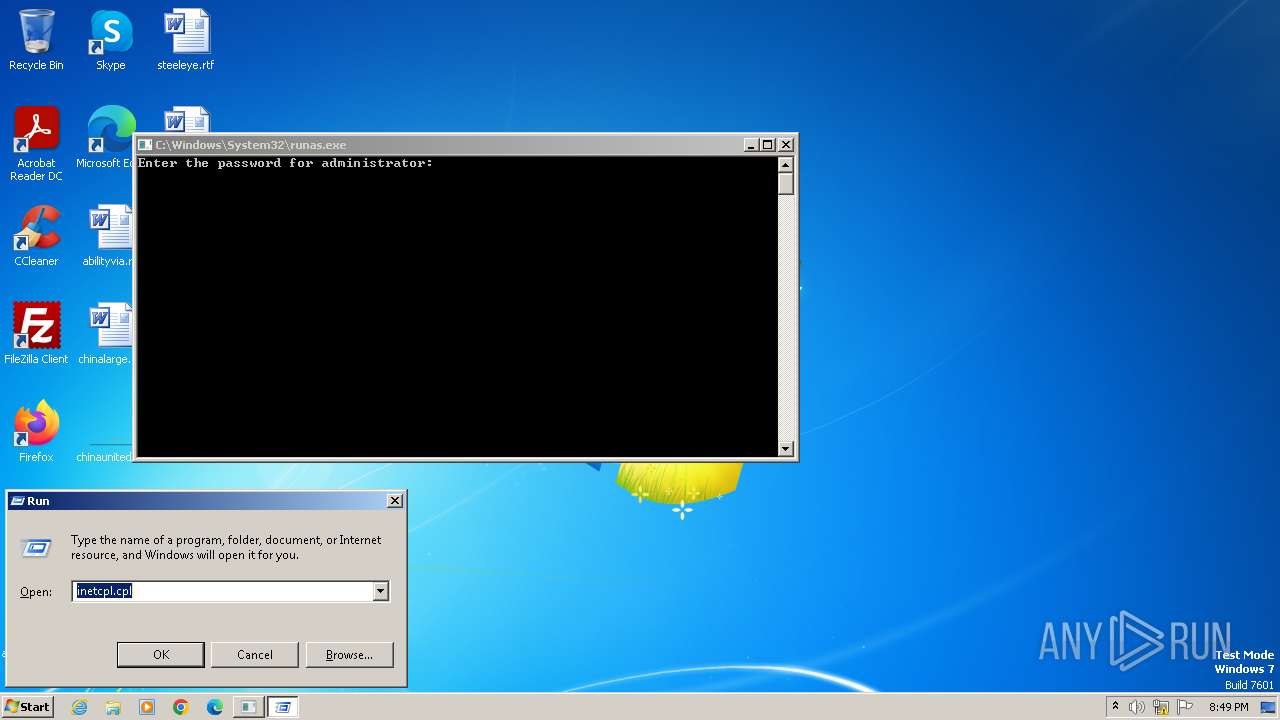The height and width of the screenshot is (720, 1280).
Task: Select the Skype desktop shortcut
Action: click(110, 40)
